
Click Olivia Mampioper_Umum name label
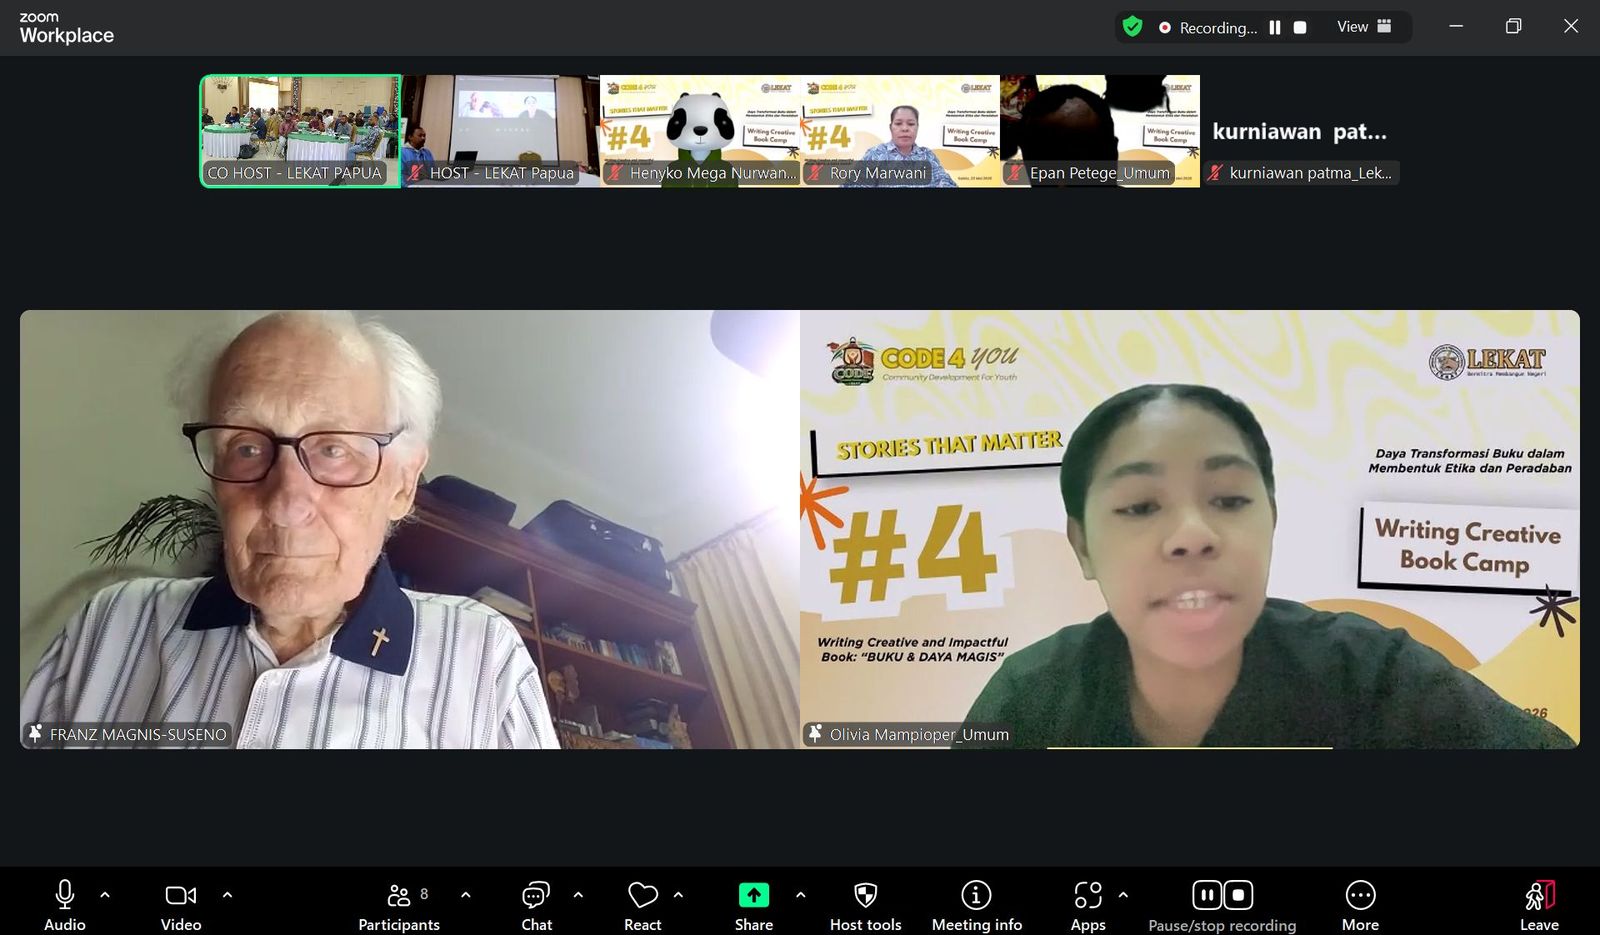click(919, 735)
